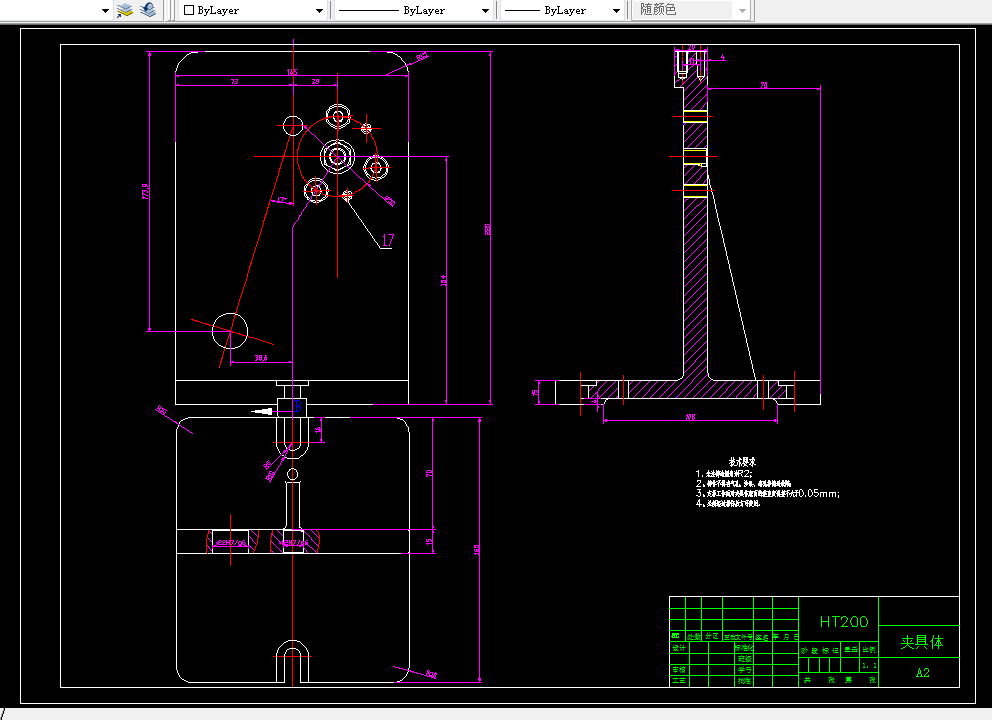
Task: Click the white ByLayer color swatch
Action: 189,10
